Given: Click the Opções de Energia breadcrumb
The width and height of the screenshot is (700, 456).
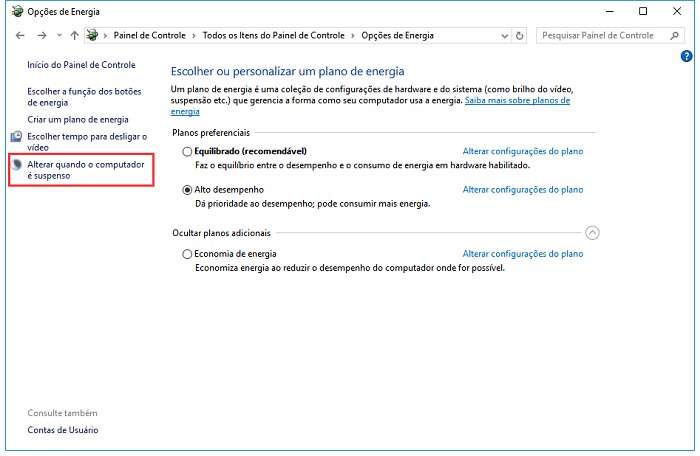Looking at the screenshot, I should [x=397, y=35].
